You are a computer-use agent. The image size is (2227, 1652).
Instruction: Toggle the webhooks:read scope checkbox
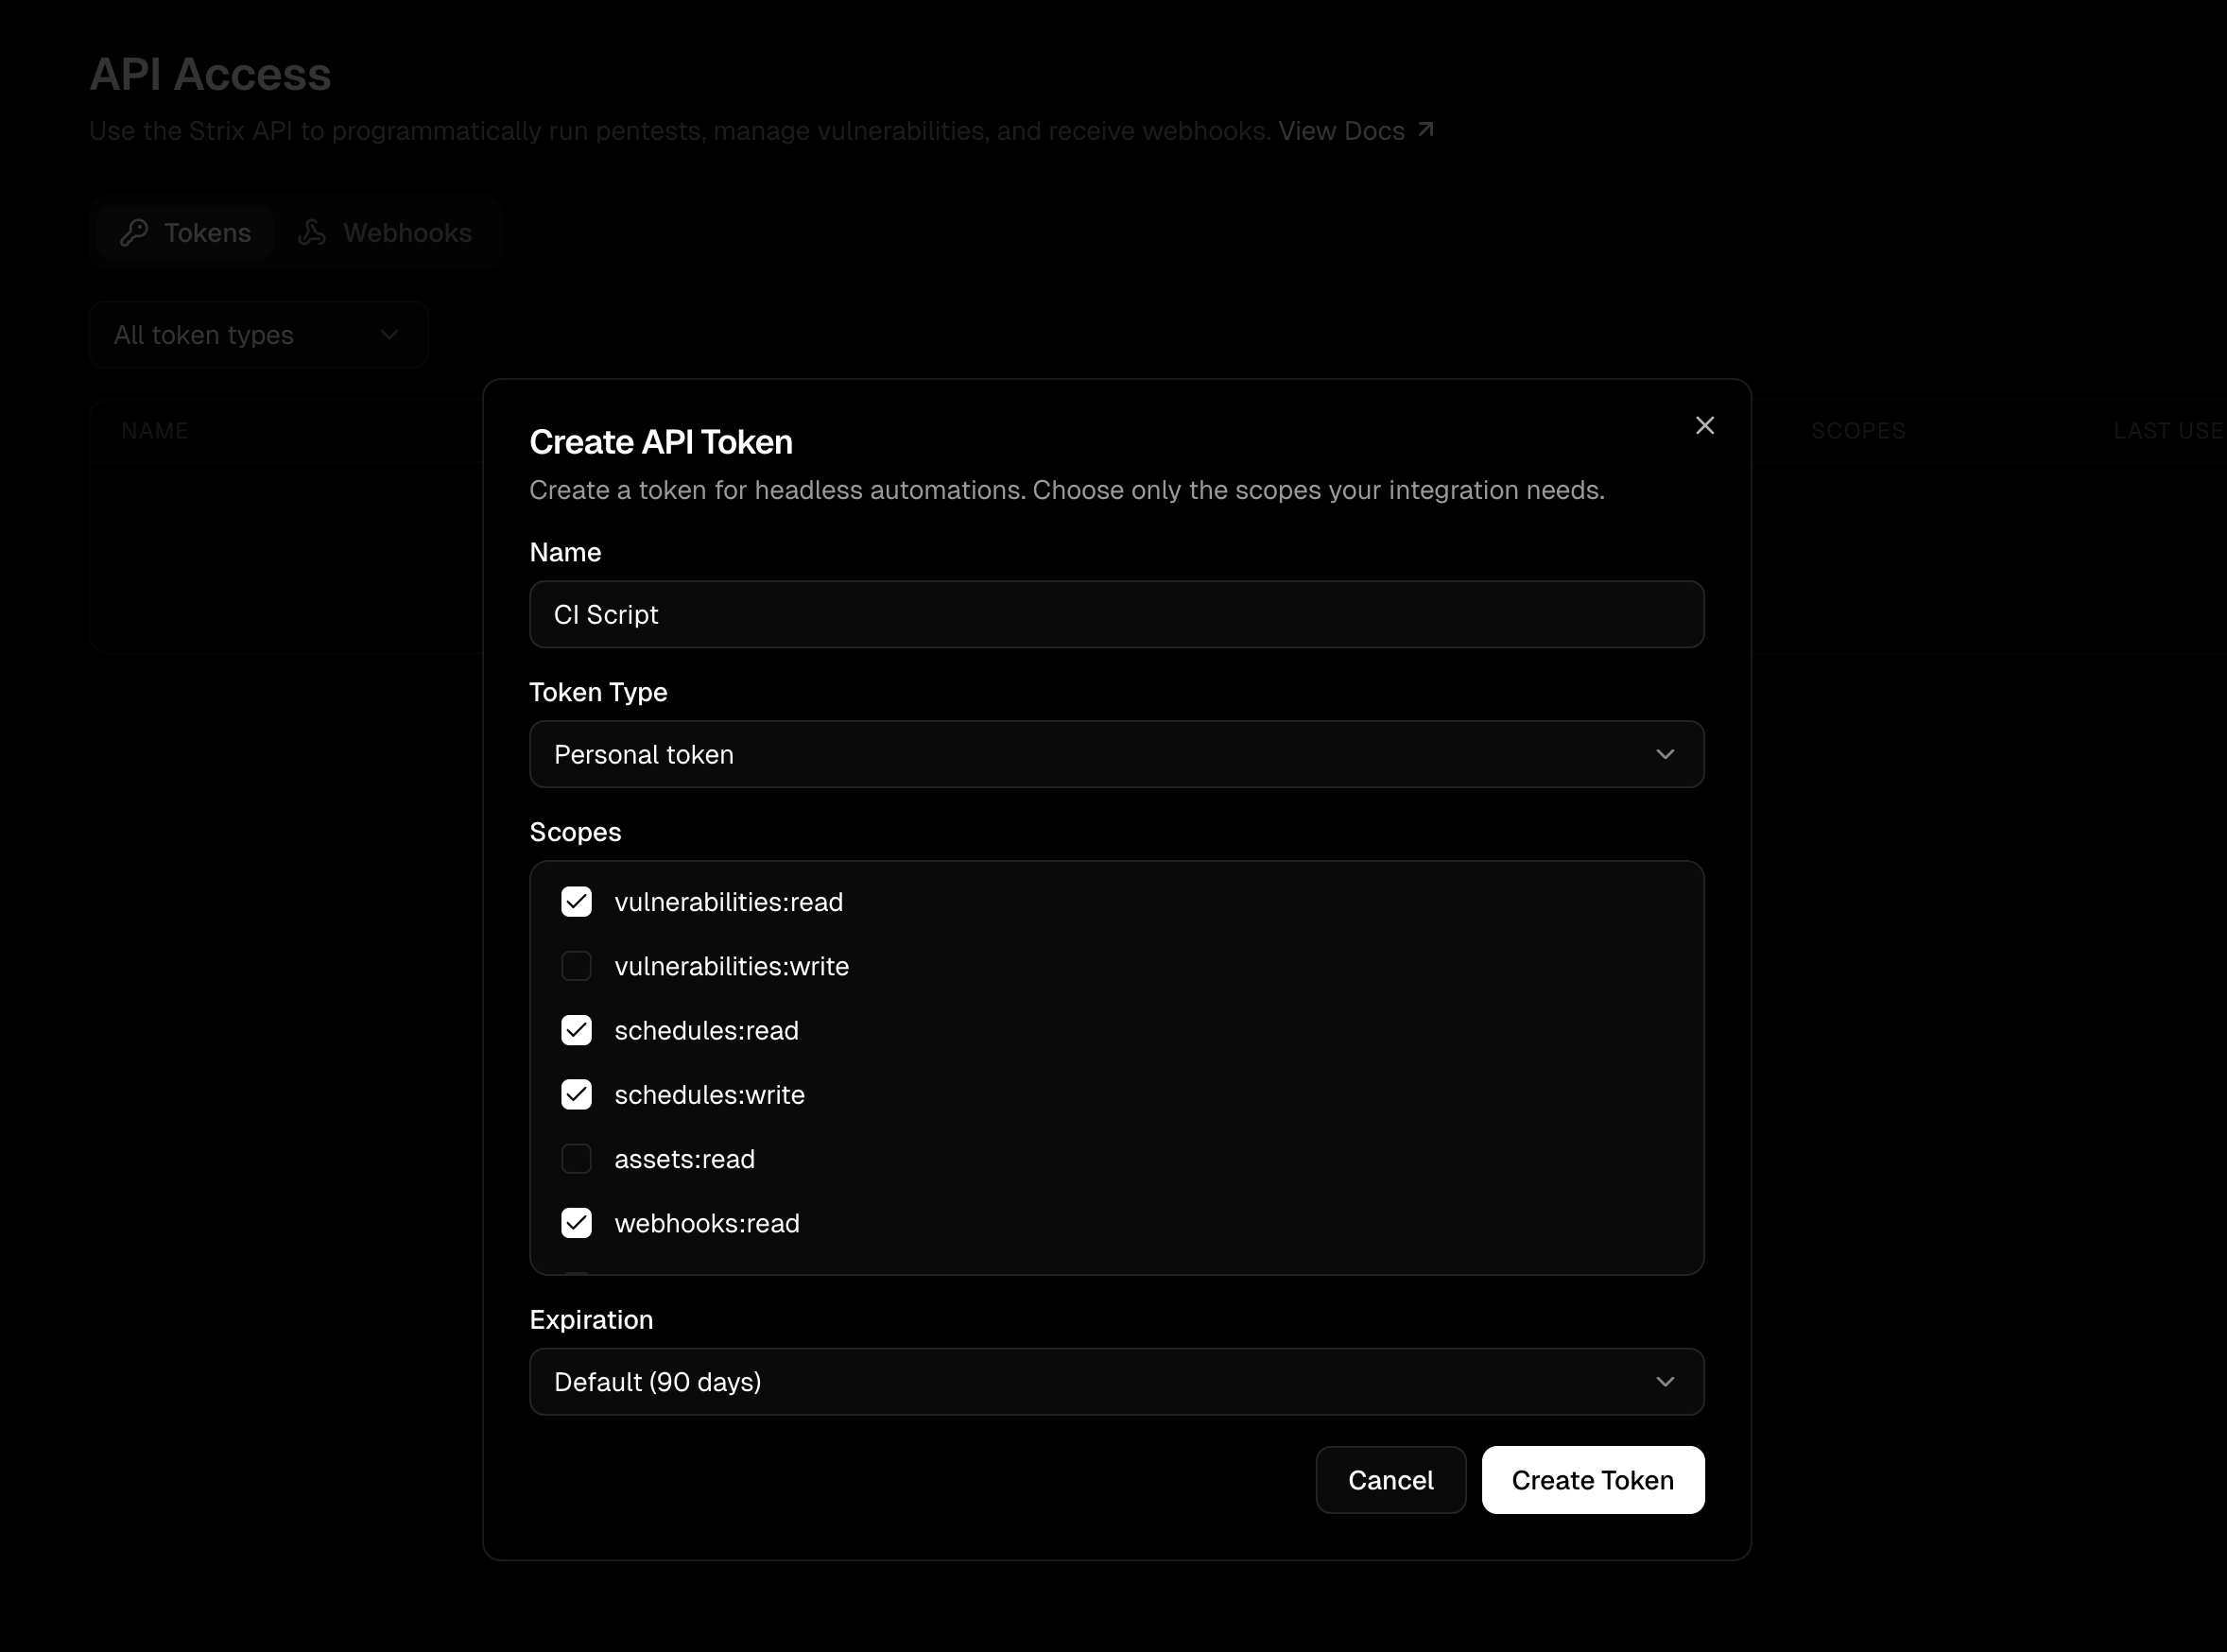click(x=577, y=1223)
